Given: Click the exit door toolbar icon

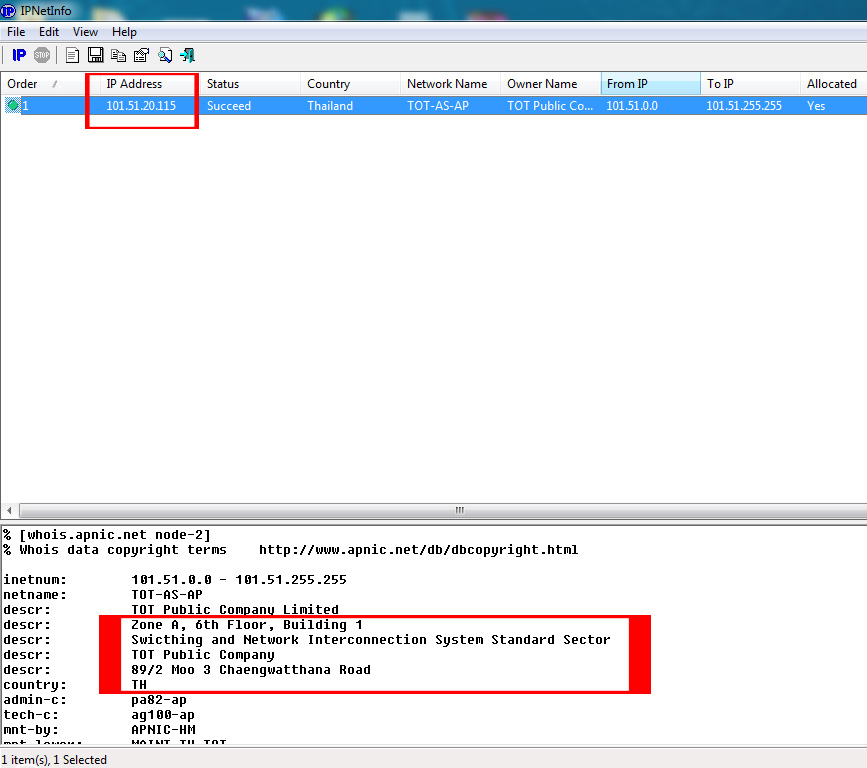Looking at the screenshot, I should 187,55.
